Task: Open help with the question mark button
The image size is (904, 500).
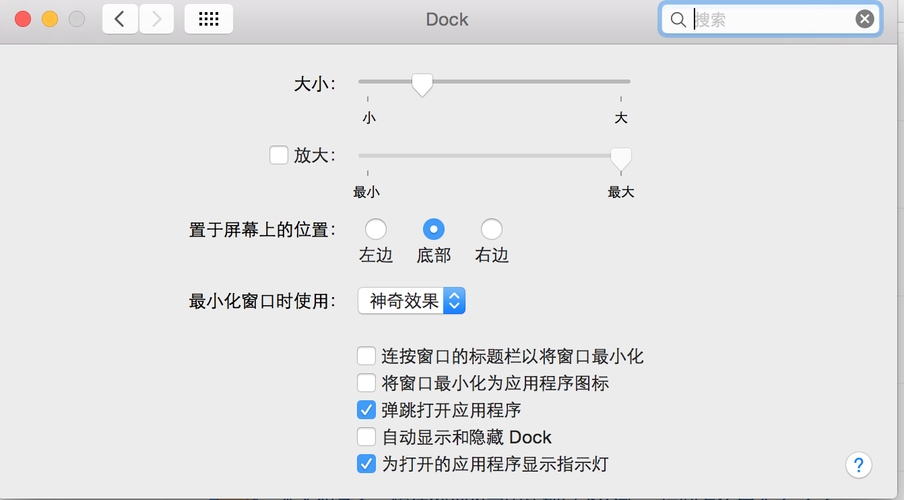Action: 858,465
